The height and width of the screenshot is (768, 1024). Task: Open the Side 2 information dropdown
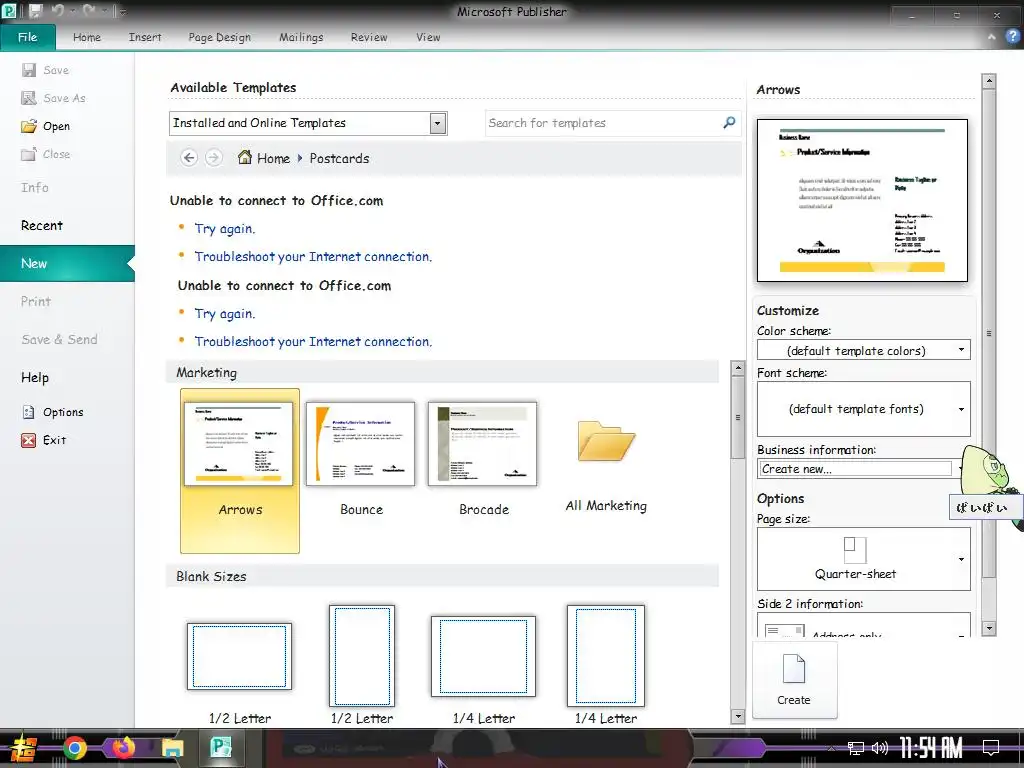[863, 625]
